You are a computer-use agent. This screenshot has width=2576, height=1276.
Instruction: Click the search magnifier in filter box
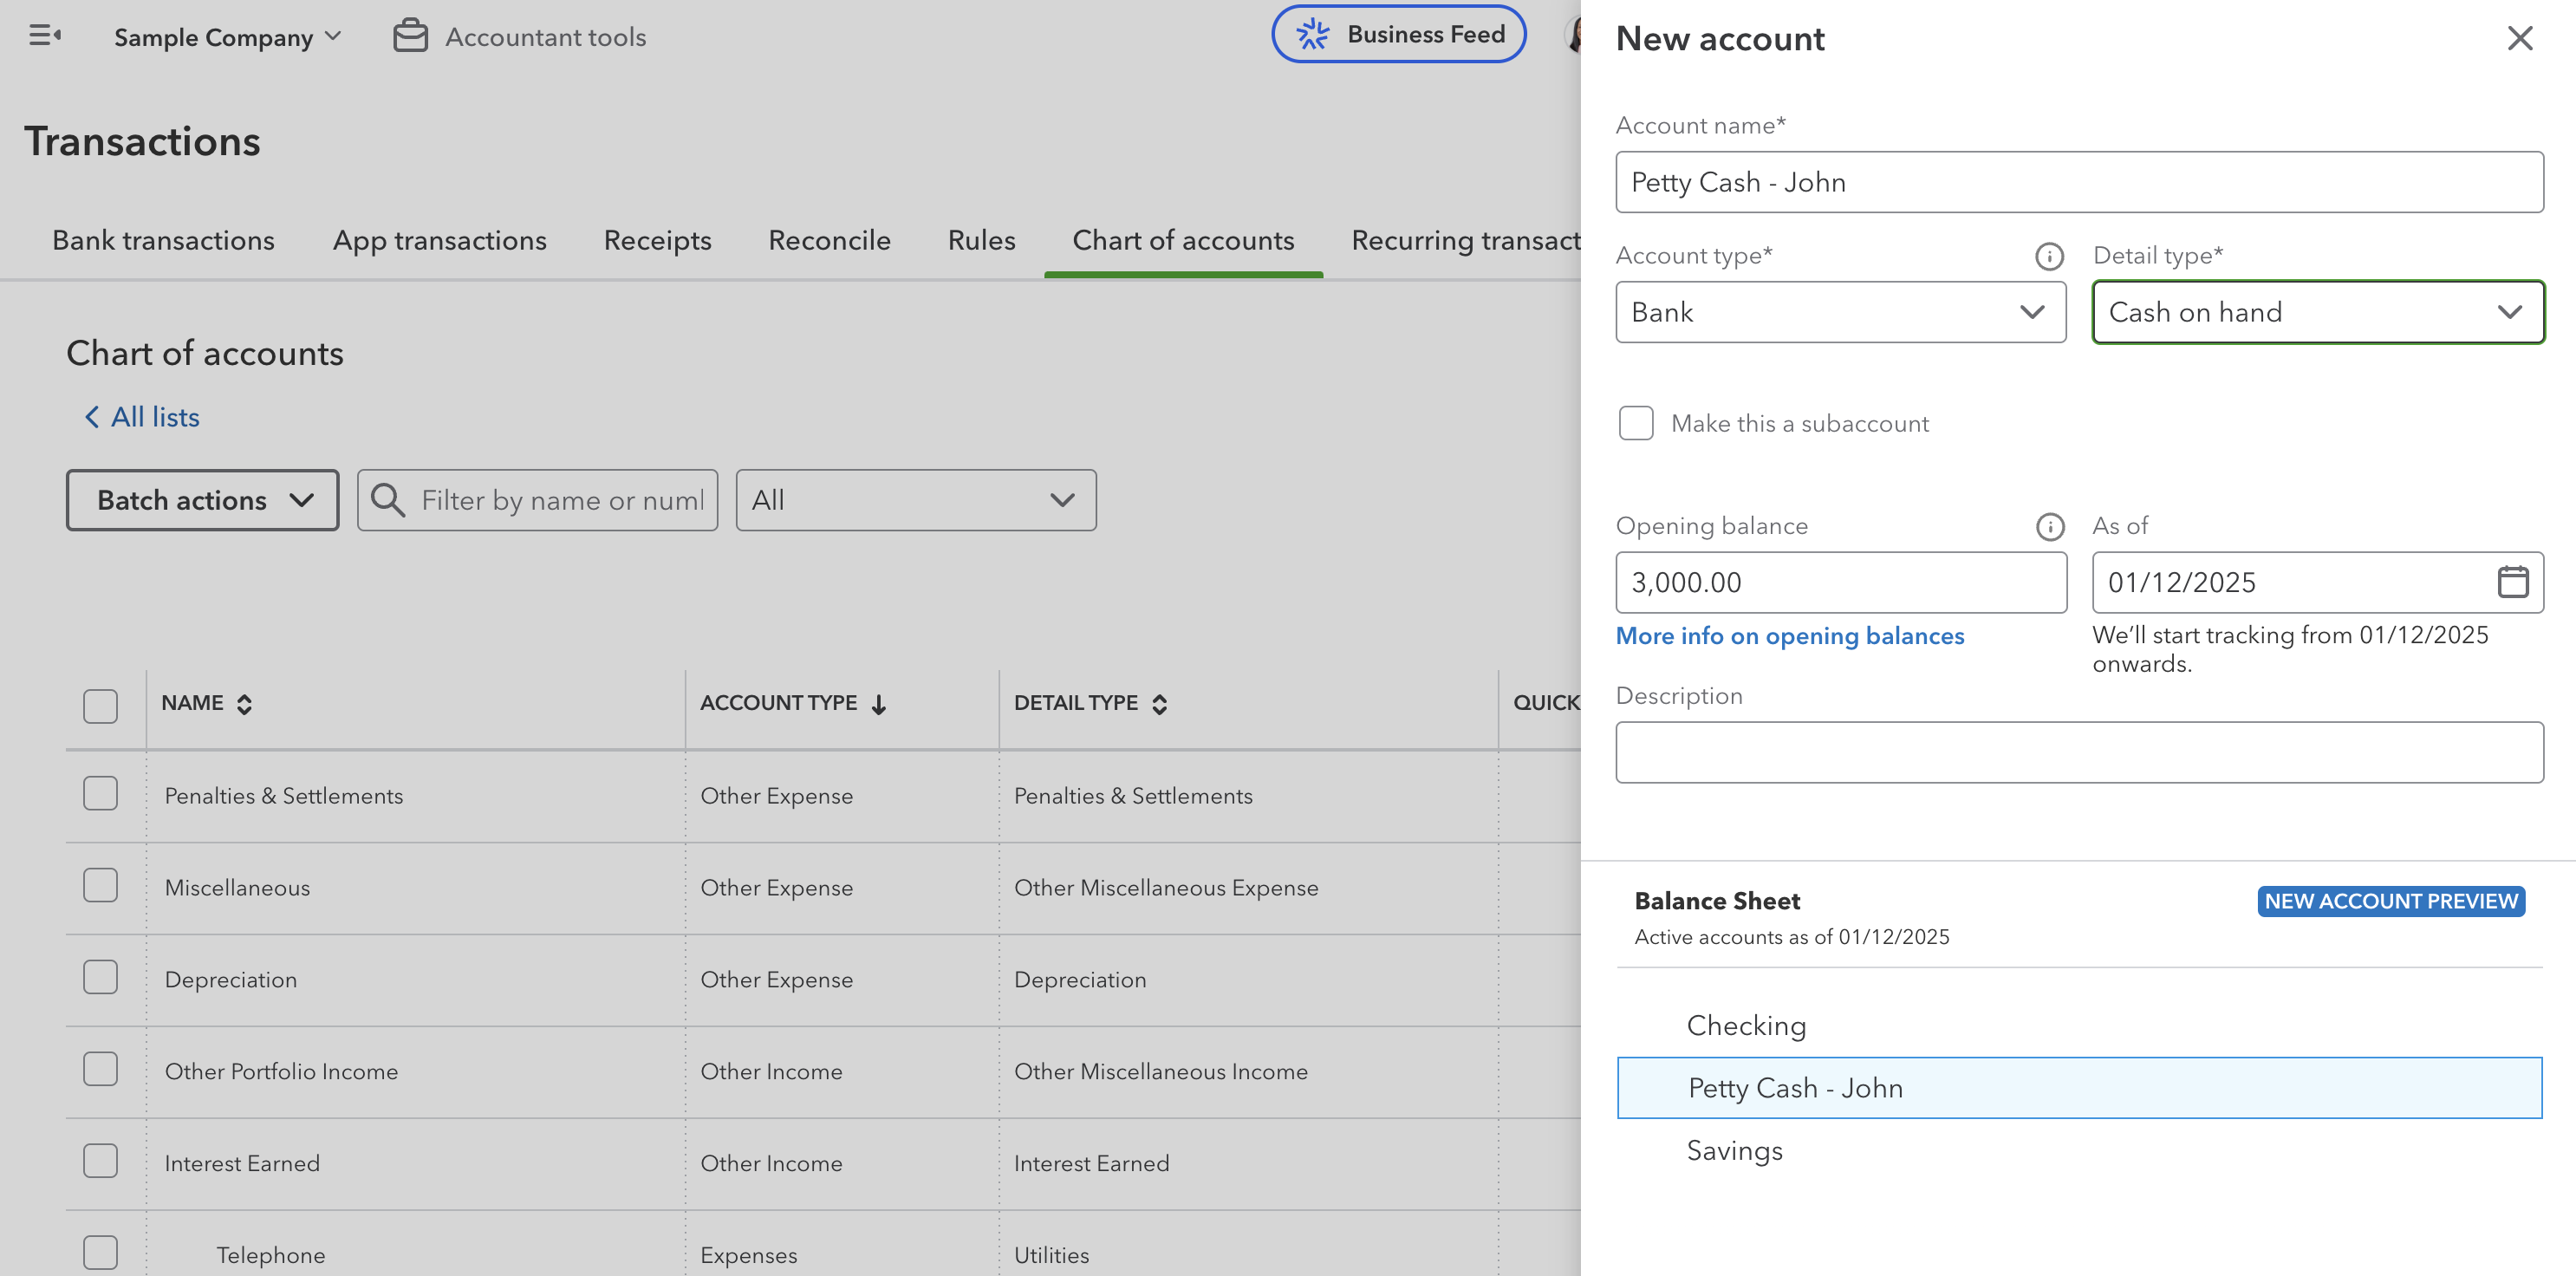pos(388,500)
